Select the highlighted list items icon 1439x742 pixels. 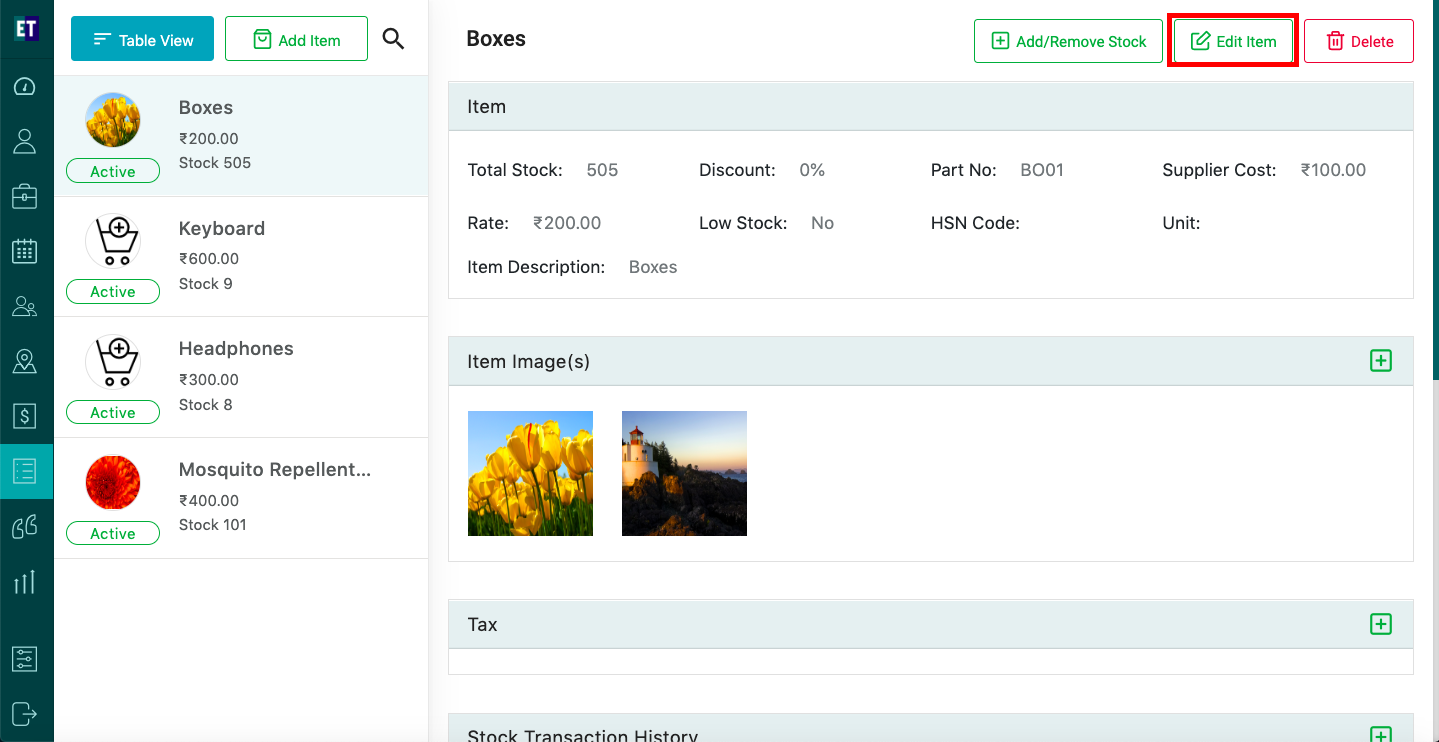[25, 471]
